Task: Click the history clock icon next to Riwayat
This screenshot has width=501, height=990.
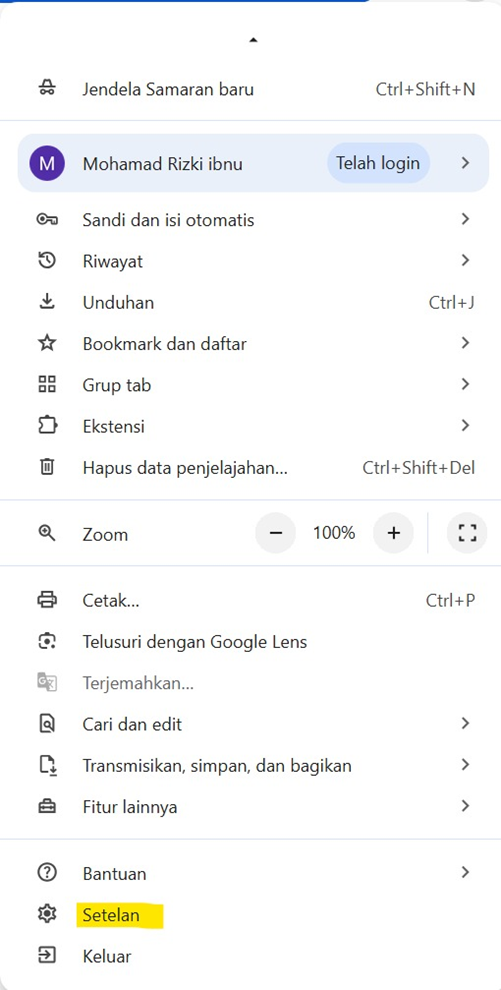Action: pyautogui.click(x=47, y=260)
